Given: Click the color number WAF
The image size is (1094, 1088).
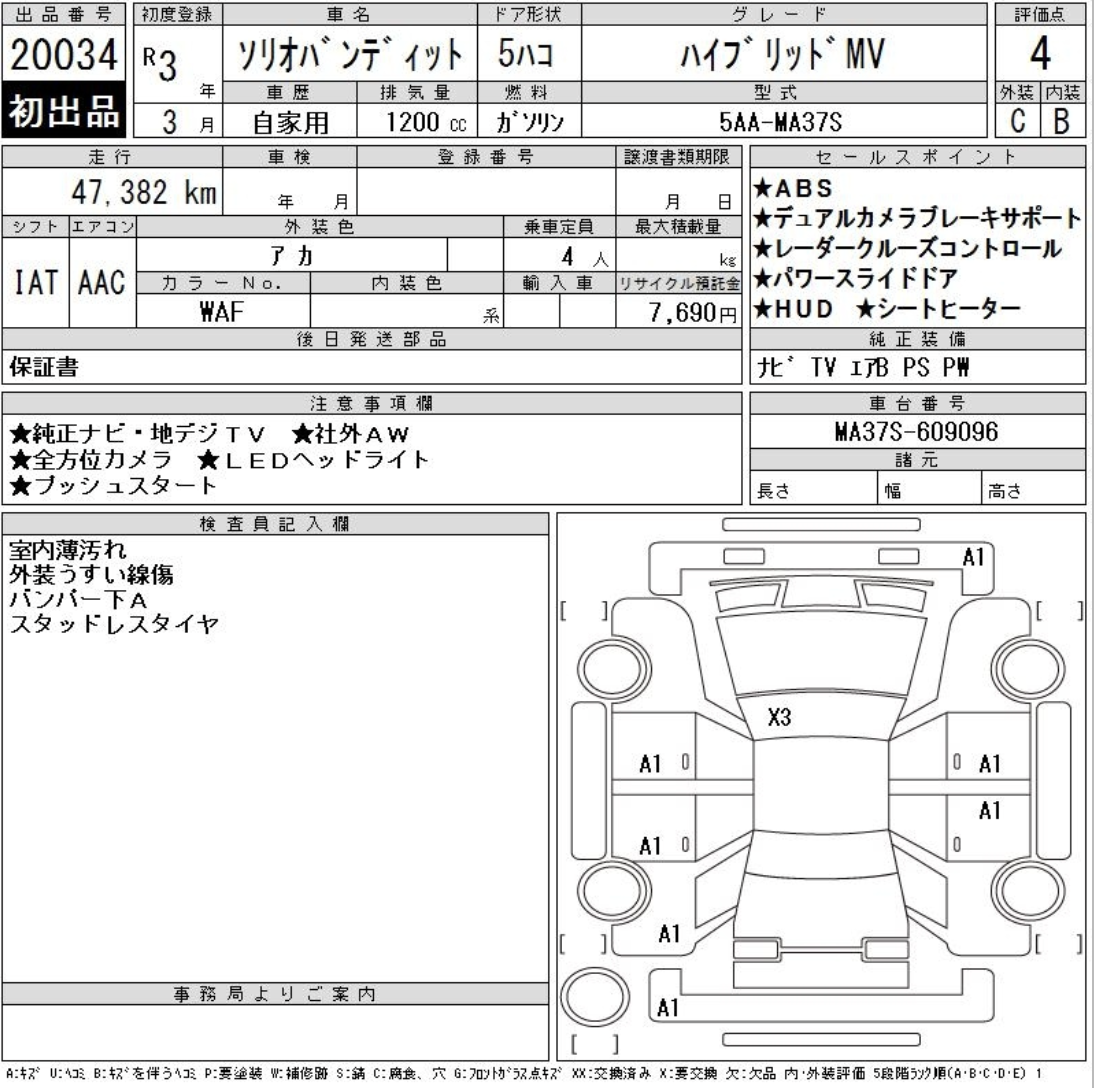Looking at the screenshot, I should point(221,311).
